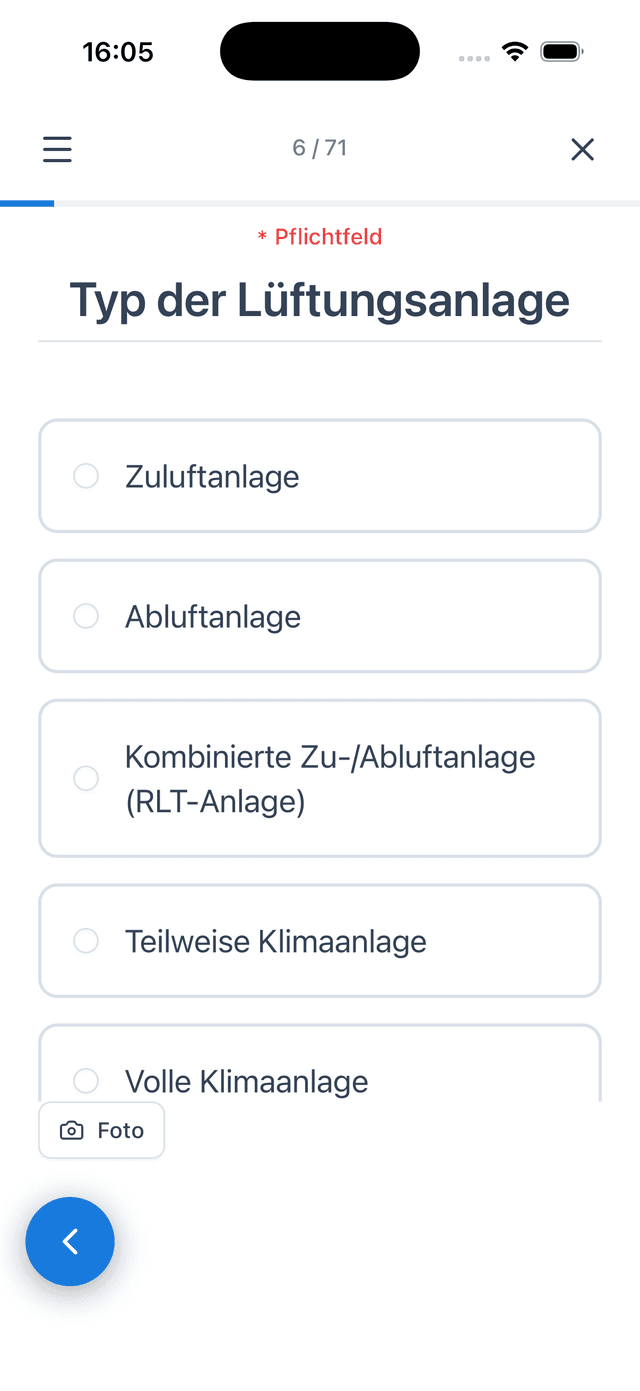The image size is (640, 1391).
Task: Tap the Typ der Lüftungsanlage heading
Action: [320, 299]
